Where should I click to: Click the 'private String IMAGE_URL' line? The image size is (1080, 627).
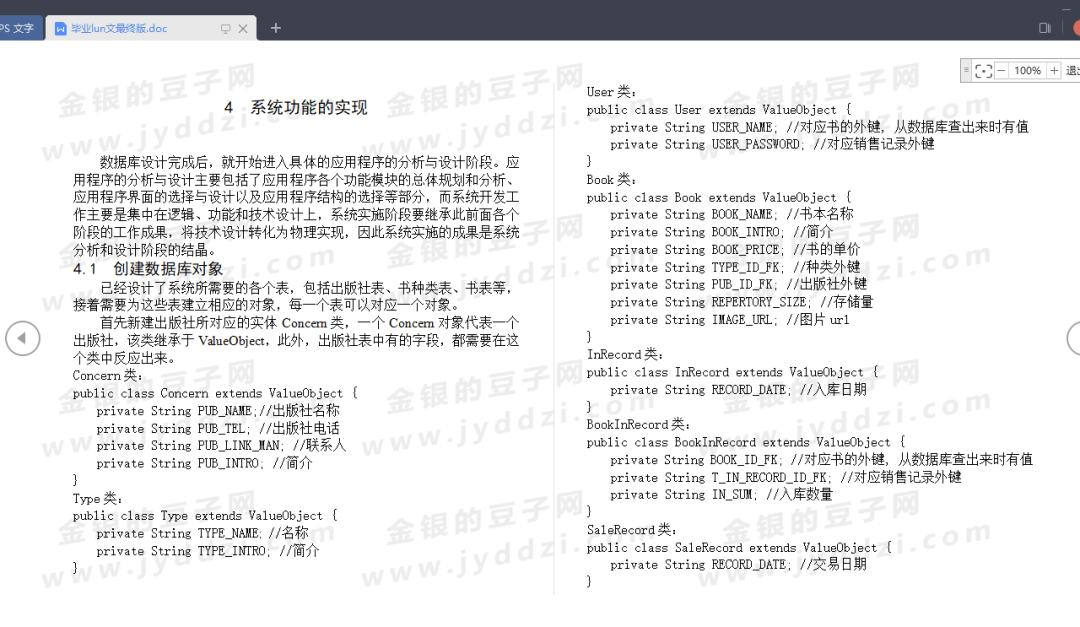point(729,320)
